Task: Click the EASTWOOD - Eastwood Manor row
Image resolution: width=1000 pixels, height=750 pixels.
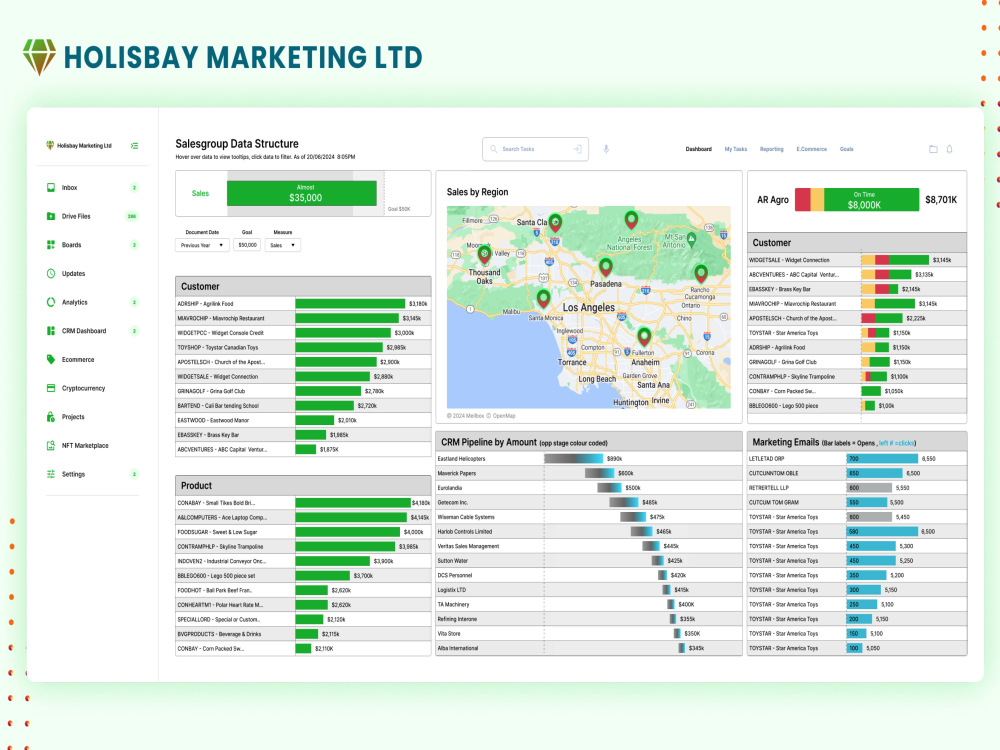Action: [x=303, y=420]
